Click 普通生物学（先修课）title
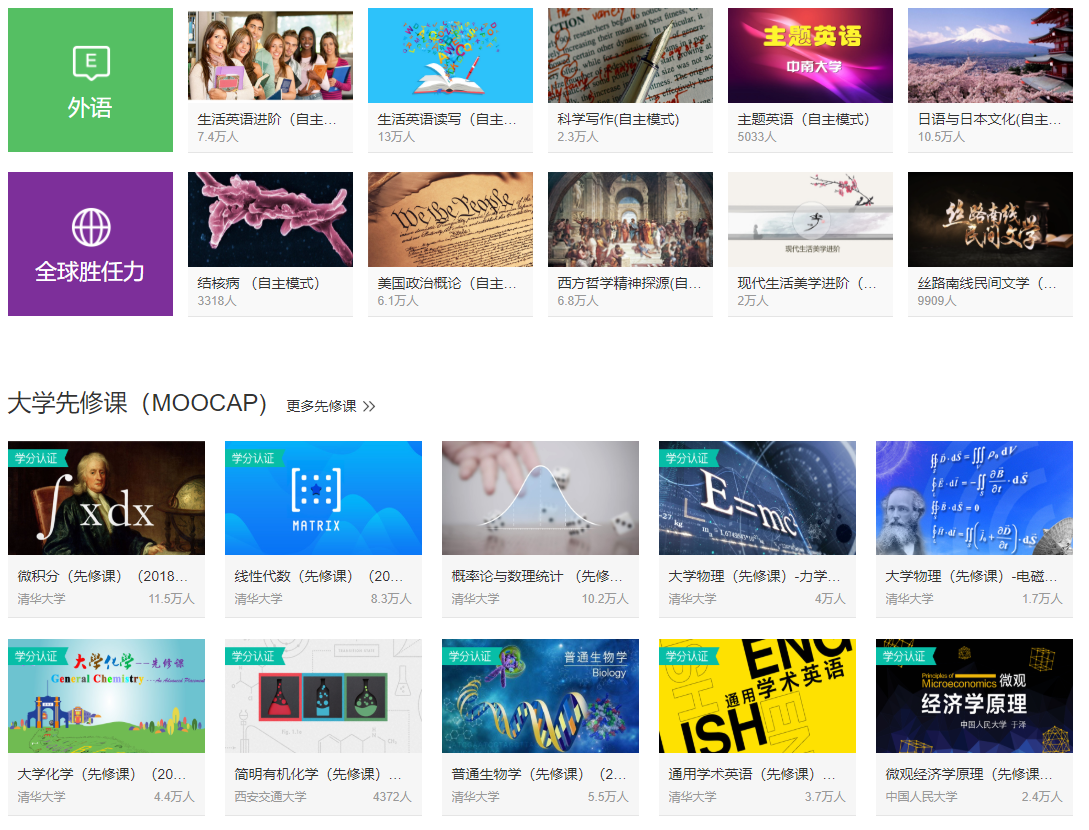This screenshot has height=830, width=1089. 539,774
